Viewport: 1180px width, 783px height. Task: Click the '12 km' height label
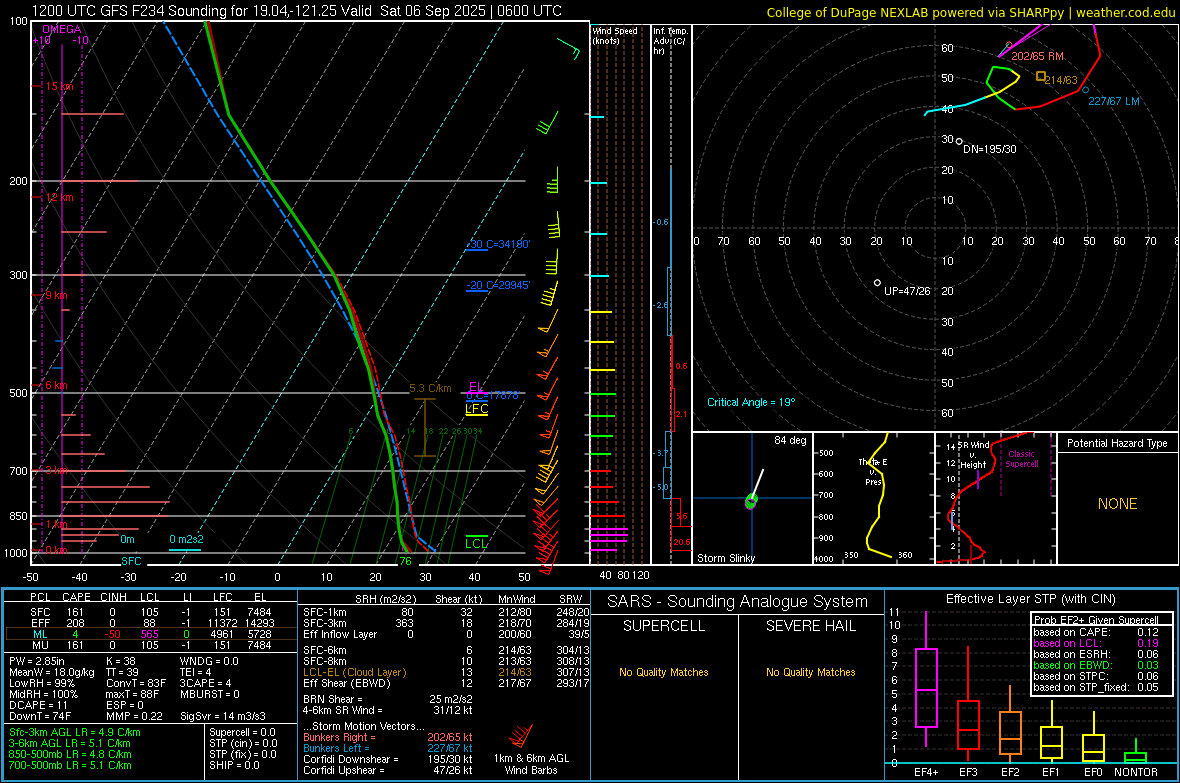(x=59, y=197)
